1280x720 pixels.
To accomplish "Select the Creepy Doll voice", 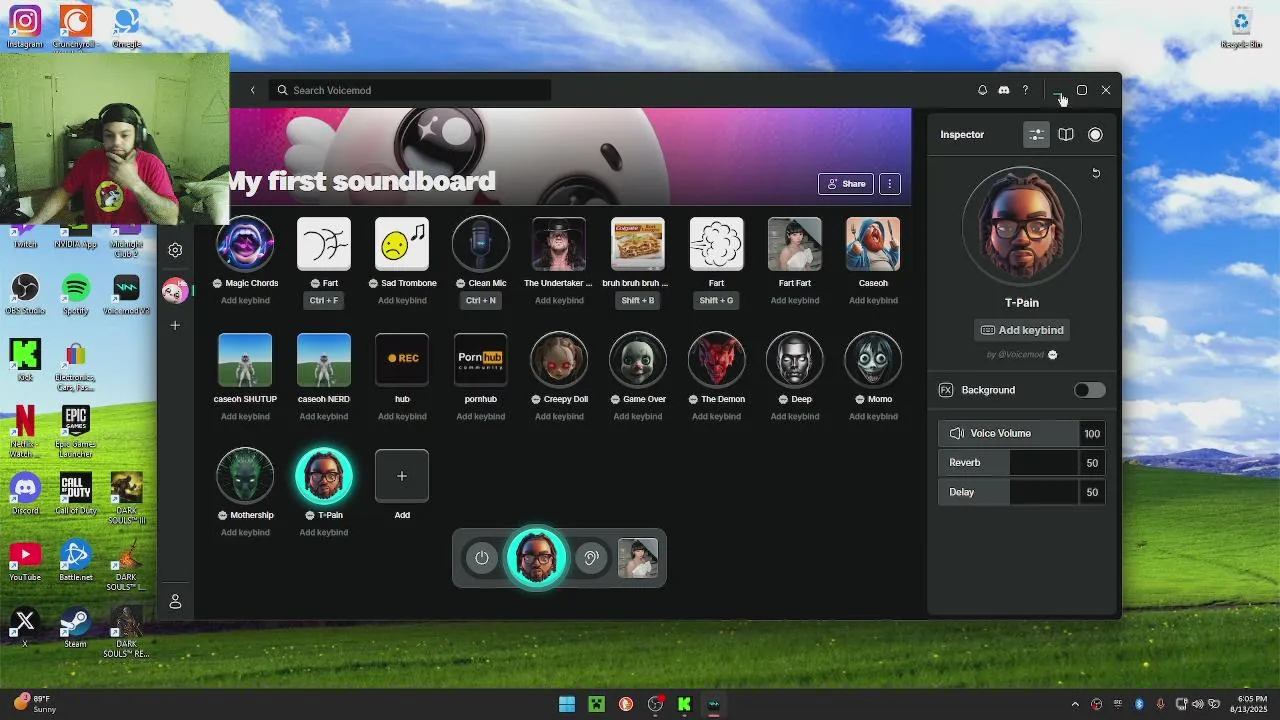I will pyautogui.click(x=559, y=360).
